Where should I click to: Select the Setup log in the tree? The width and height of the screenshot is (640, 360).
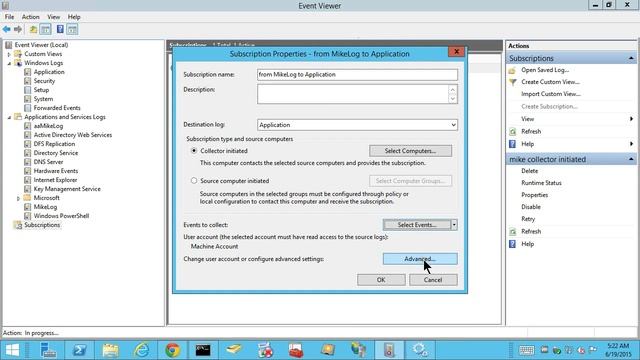pyautogui.click(x=41, y=90)
